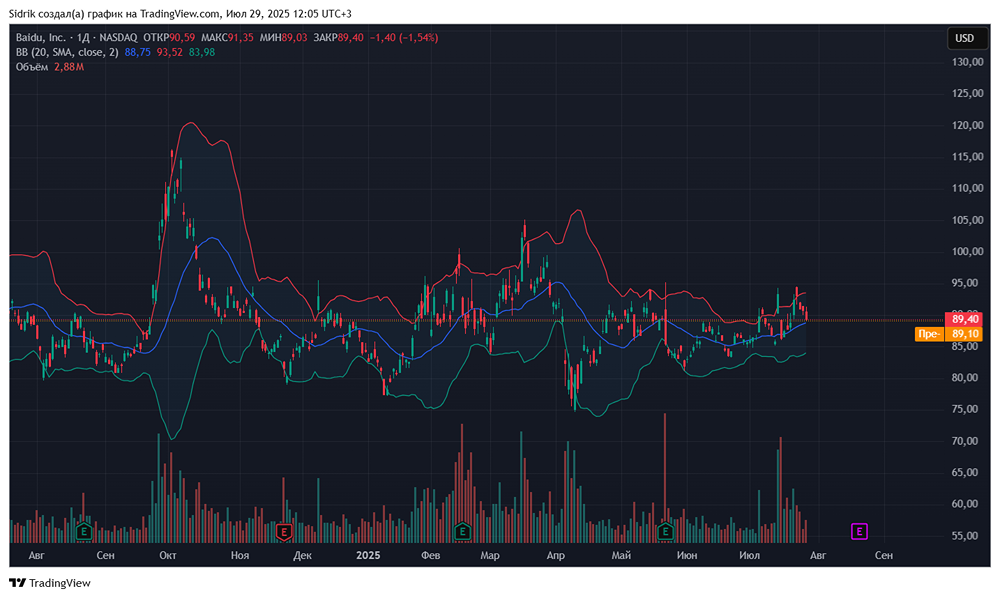Click the 83,98 lower band value
The height and width of the screenshot is (598, 1000).
point(202,52)
